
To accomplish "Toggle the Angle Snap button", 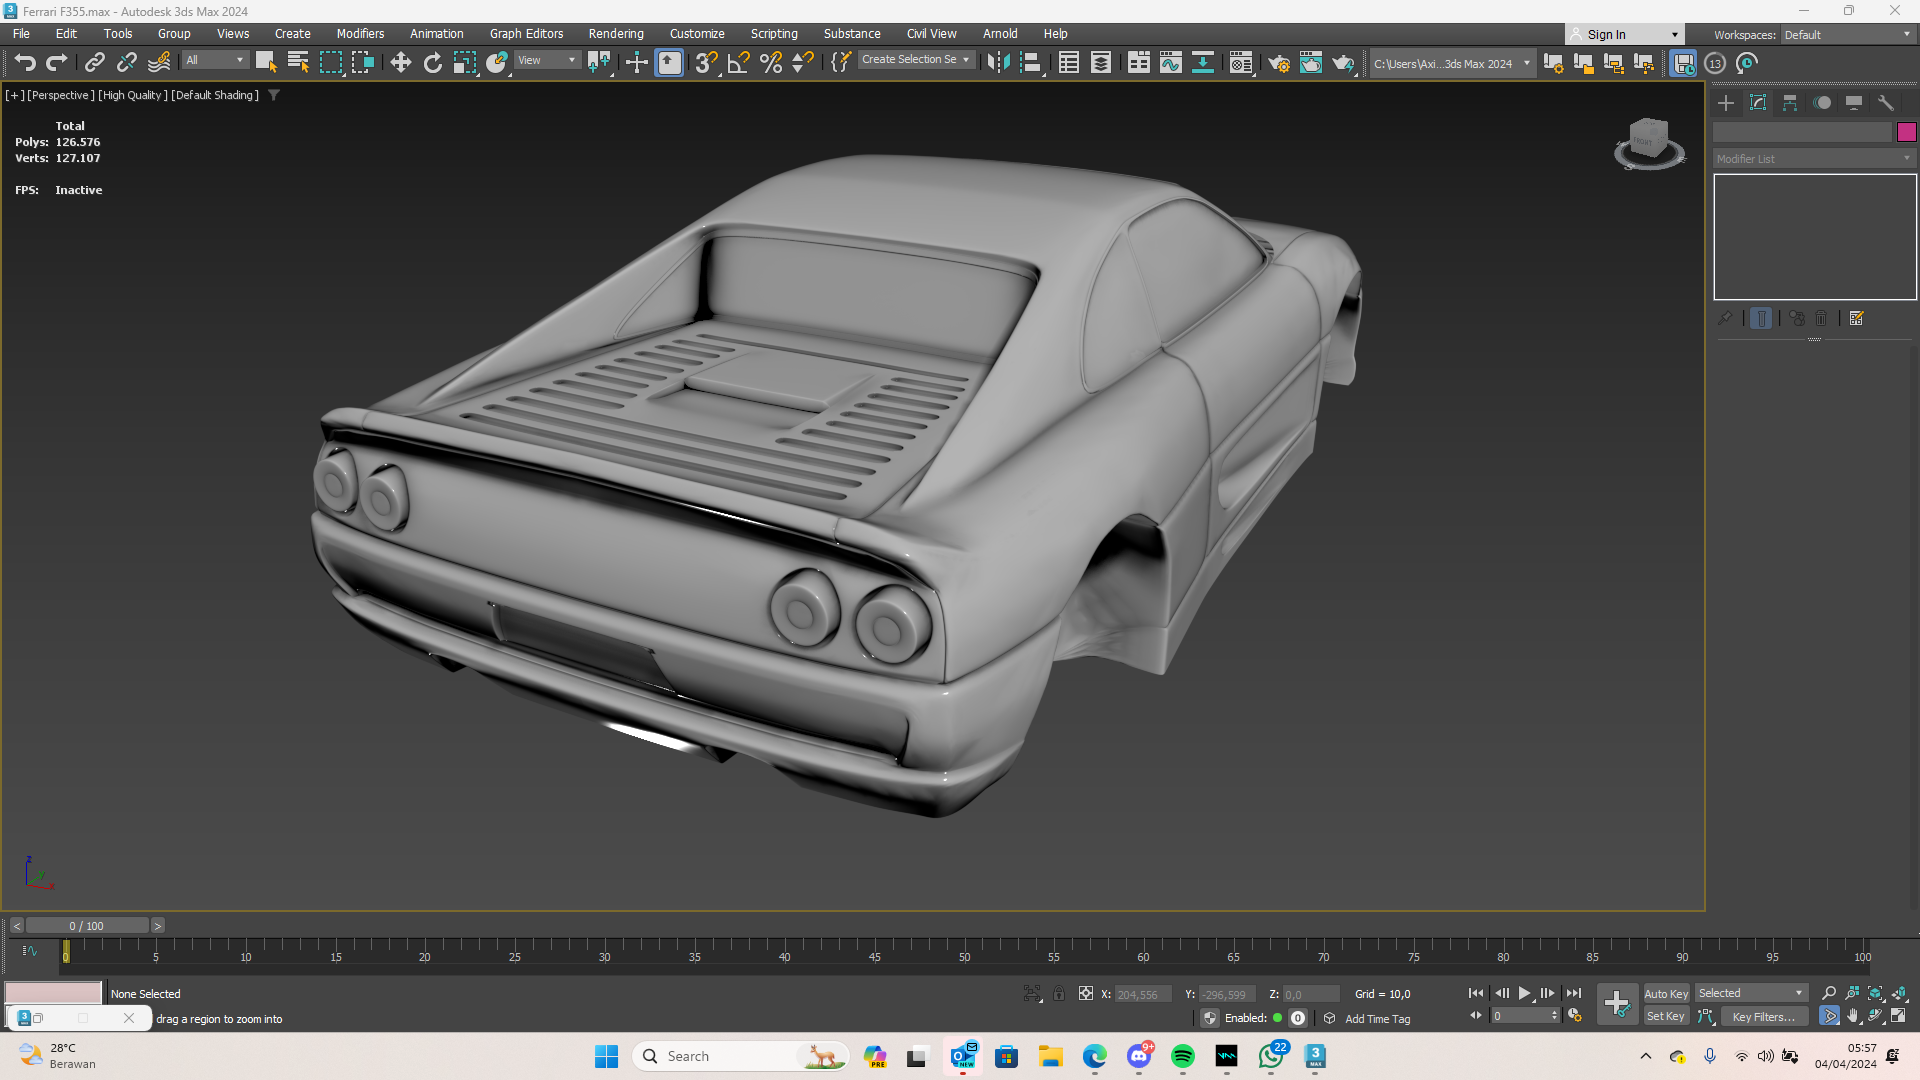I will pos(738,63).
